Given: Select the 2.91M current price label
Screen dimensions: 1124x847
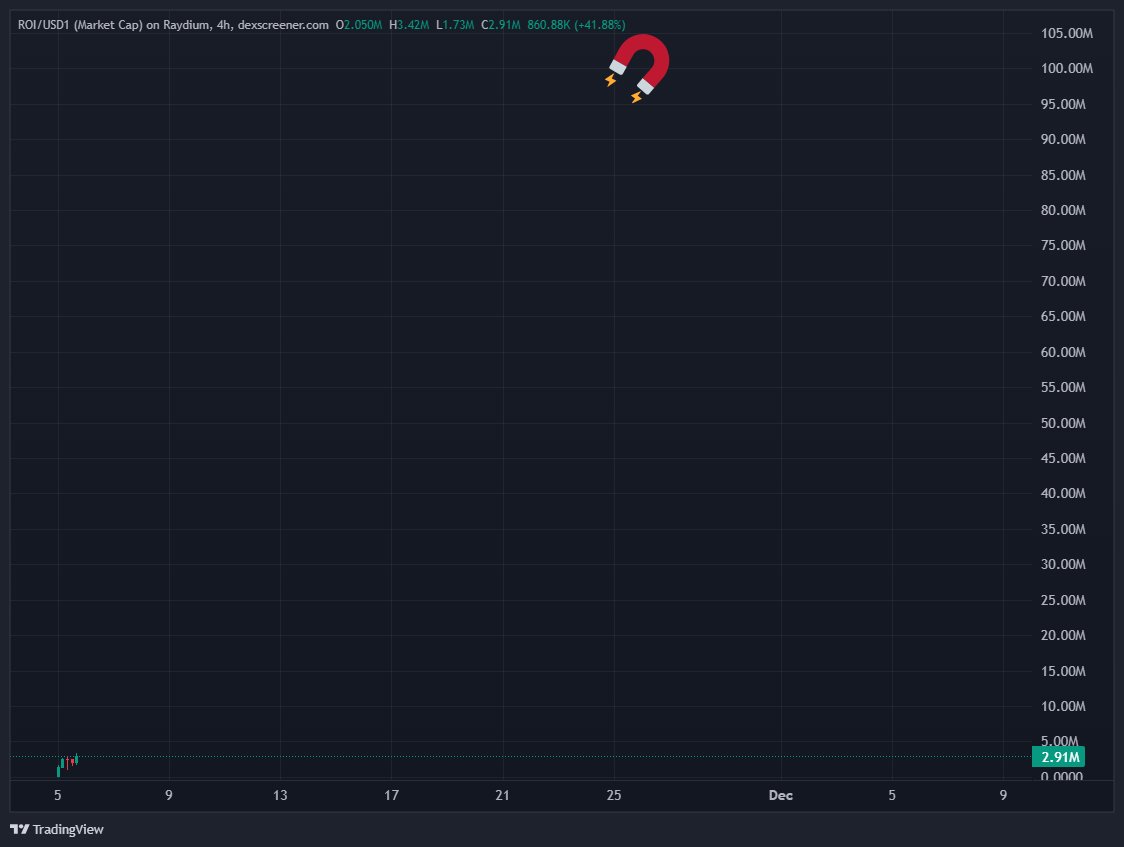Looking at the screenshot, I should coord(1058,757).
